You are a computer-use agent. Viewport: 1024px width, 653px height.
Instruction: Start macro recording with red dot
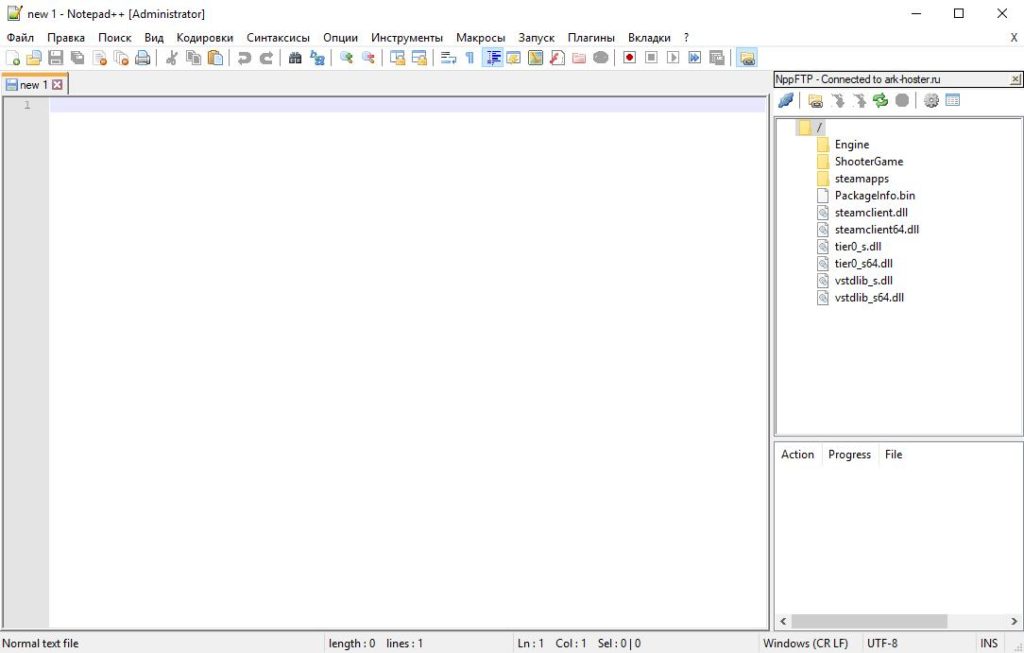click(629, 58)
